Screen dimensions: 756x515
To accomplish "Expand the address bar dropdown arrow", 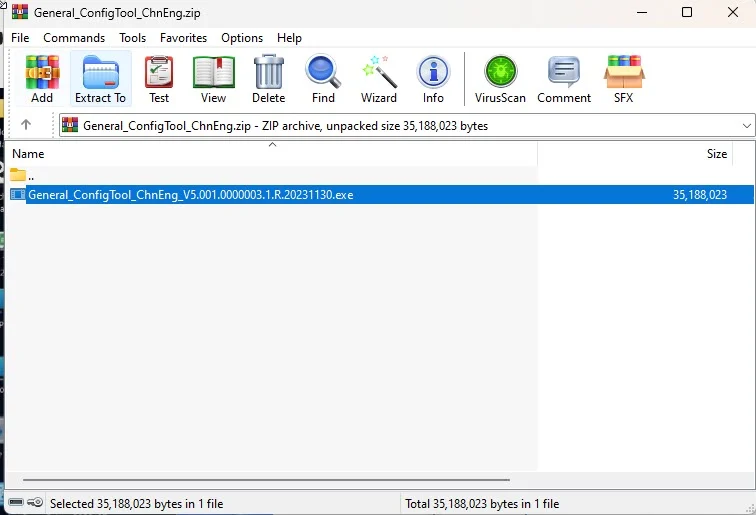I will tap(747, 126).
